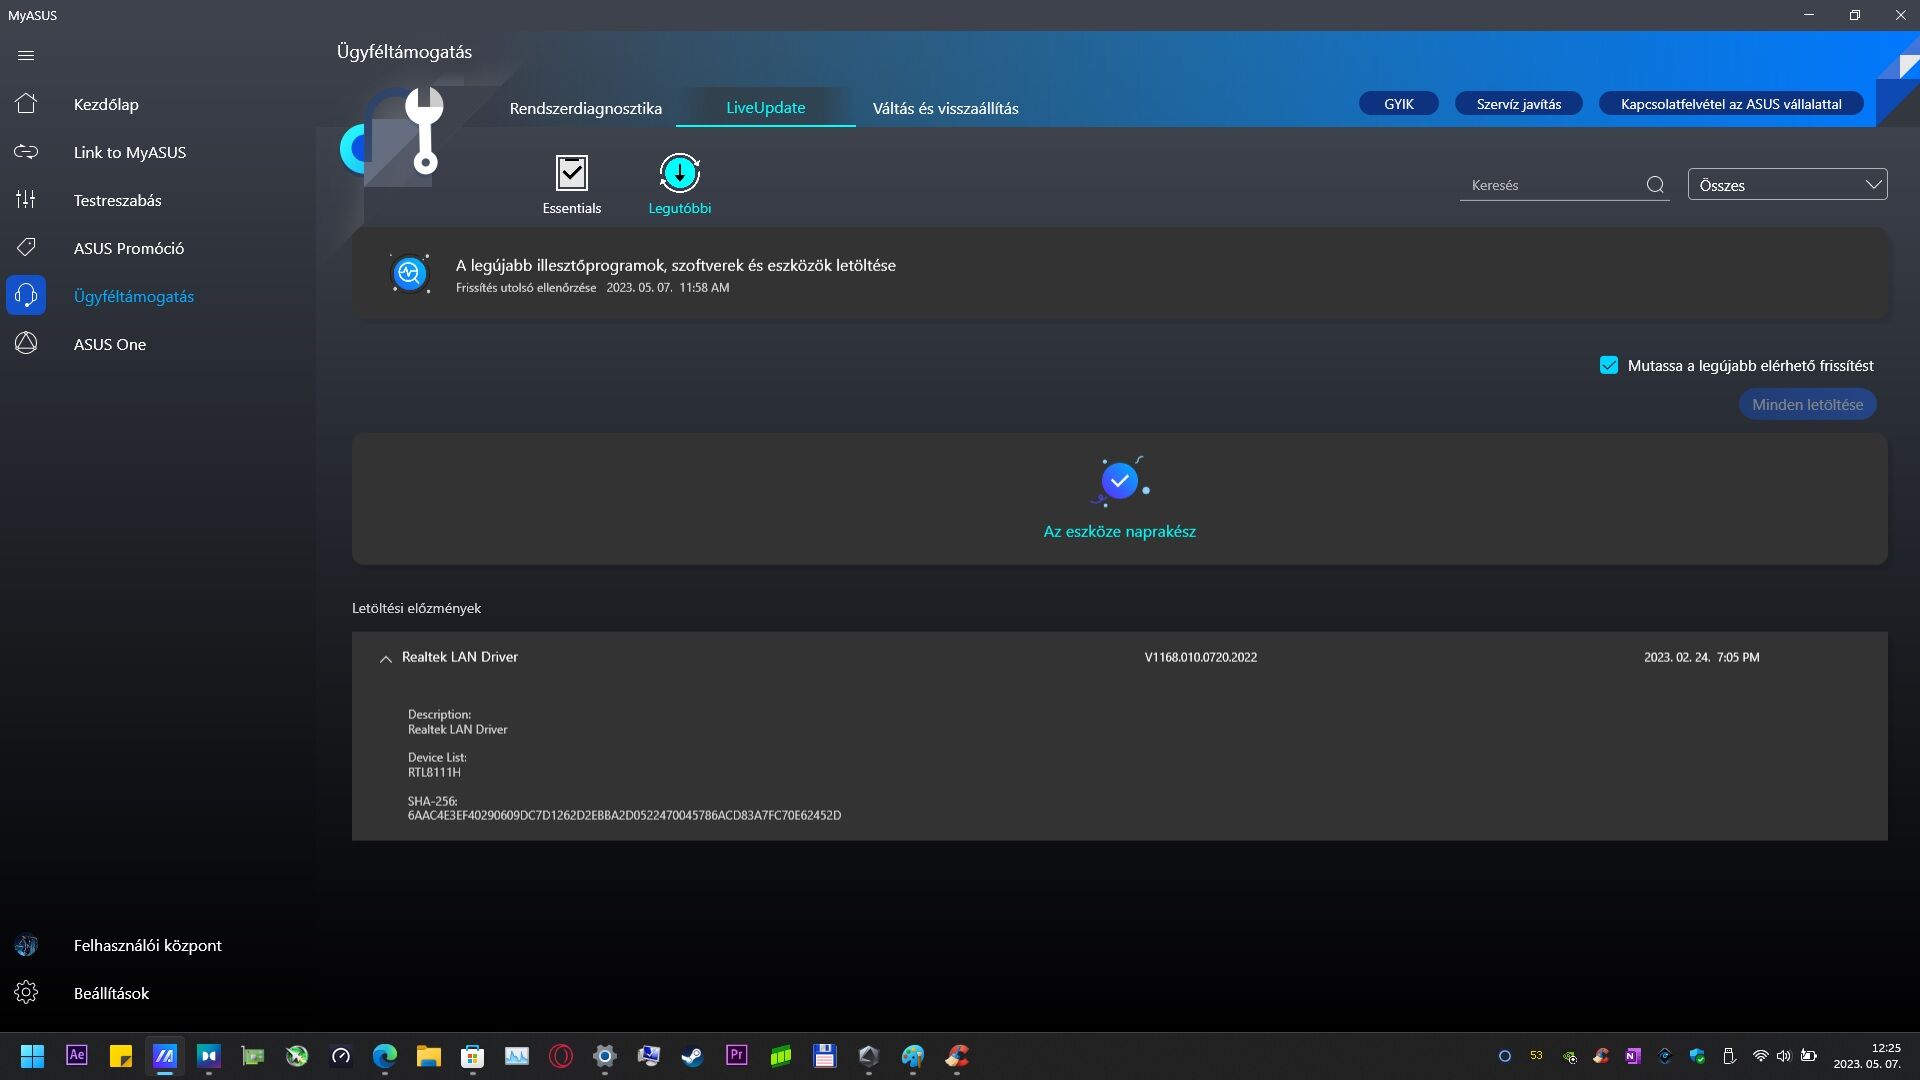Open Windows Security tray icon
This screenshot has width=1920, height=1080.
pyautogui.click(x=1697, y=1056)
